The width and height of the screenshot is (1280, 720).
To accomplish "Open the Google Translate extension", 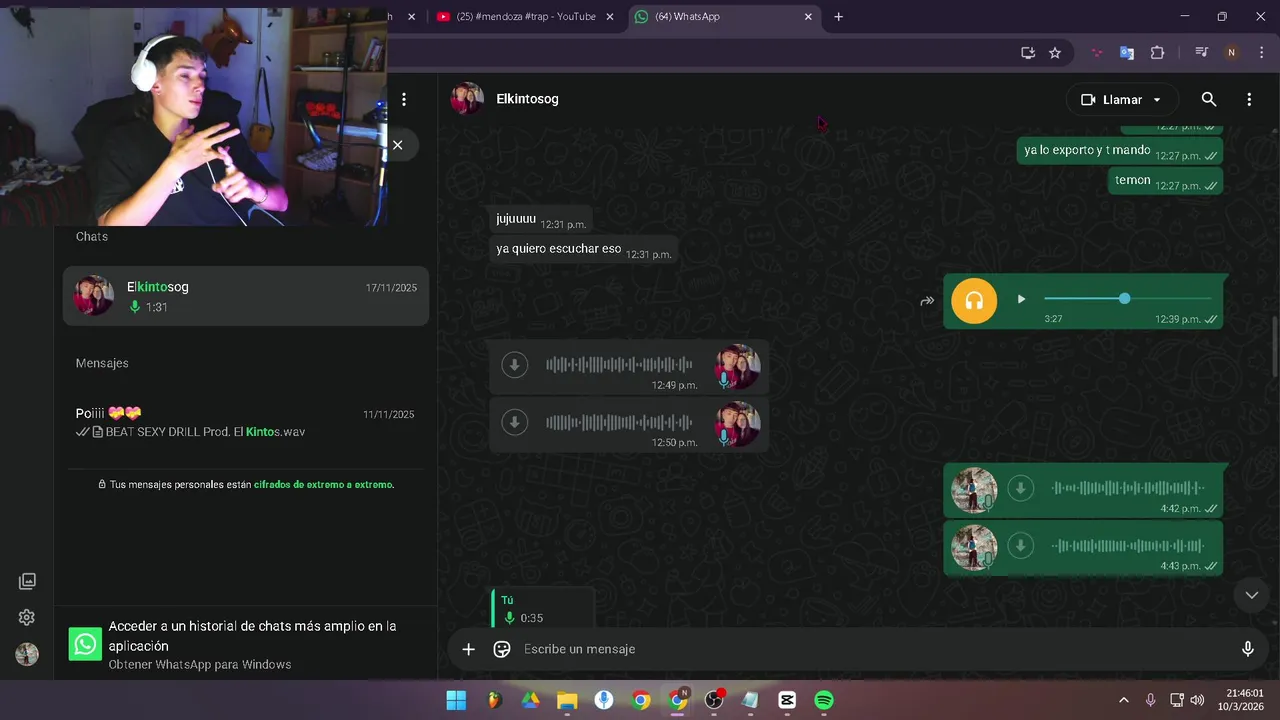I will click(x=1127, y=53).
